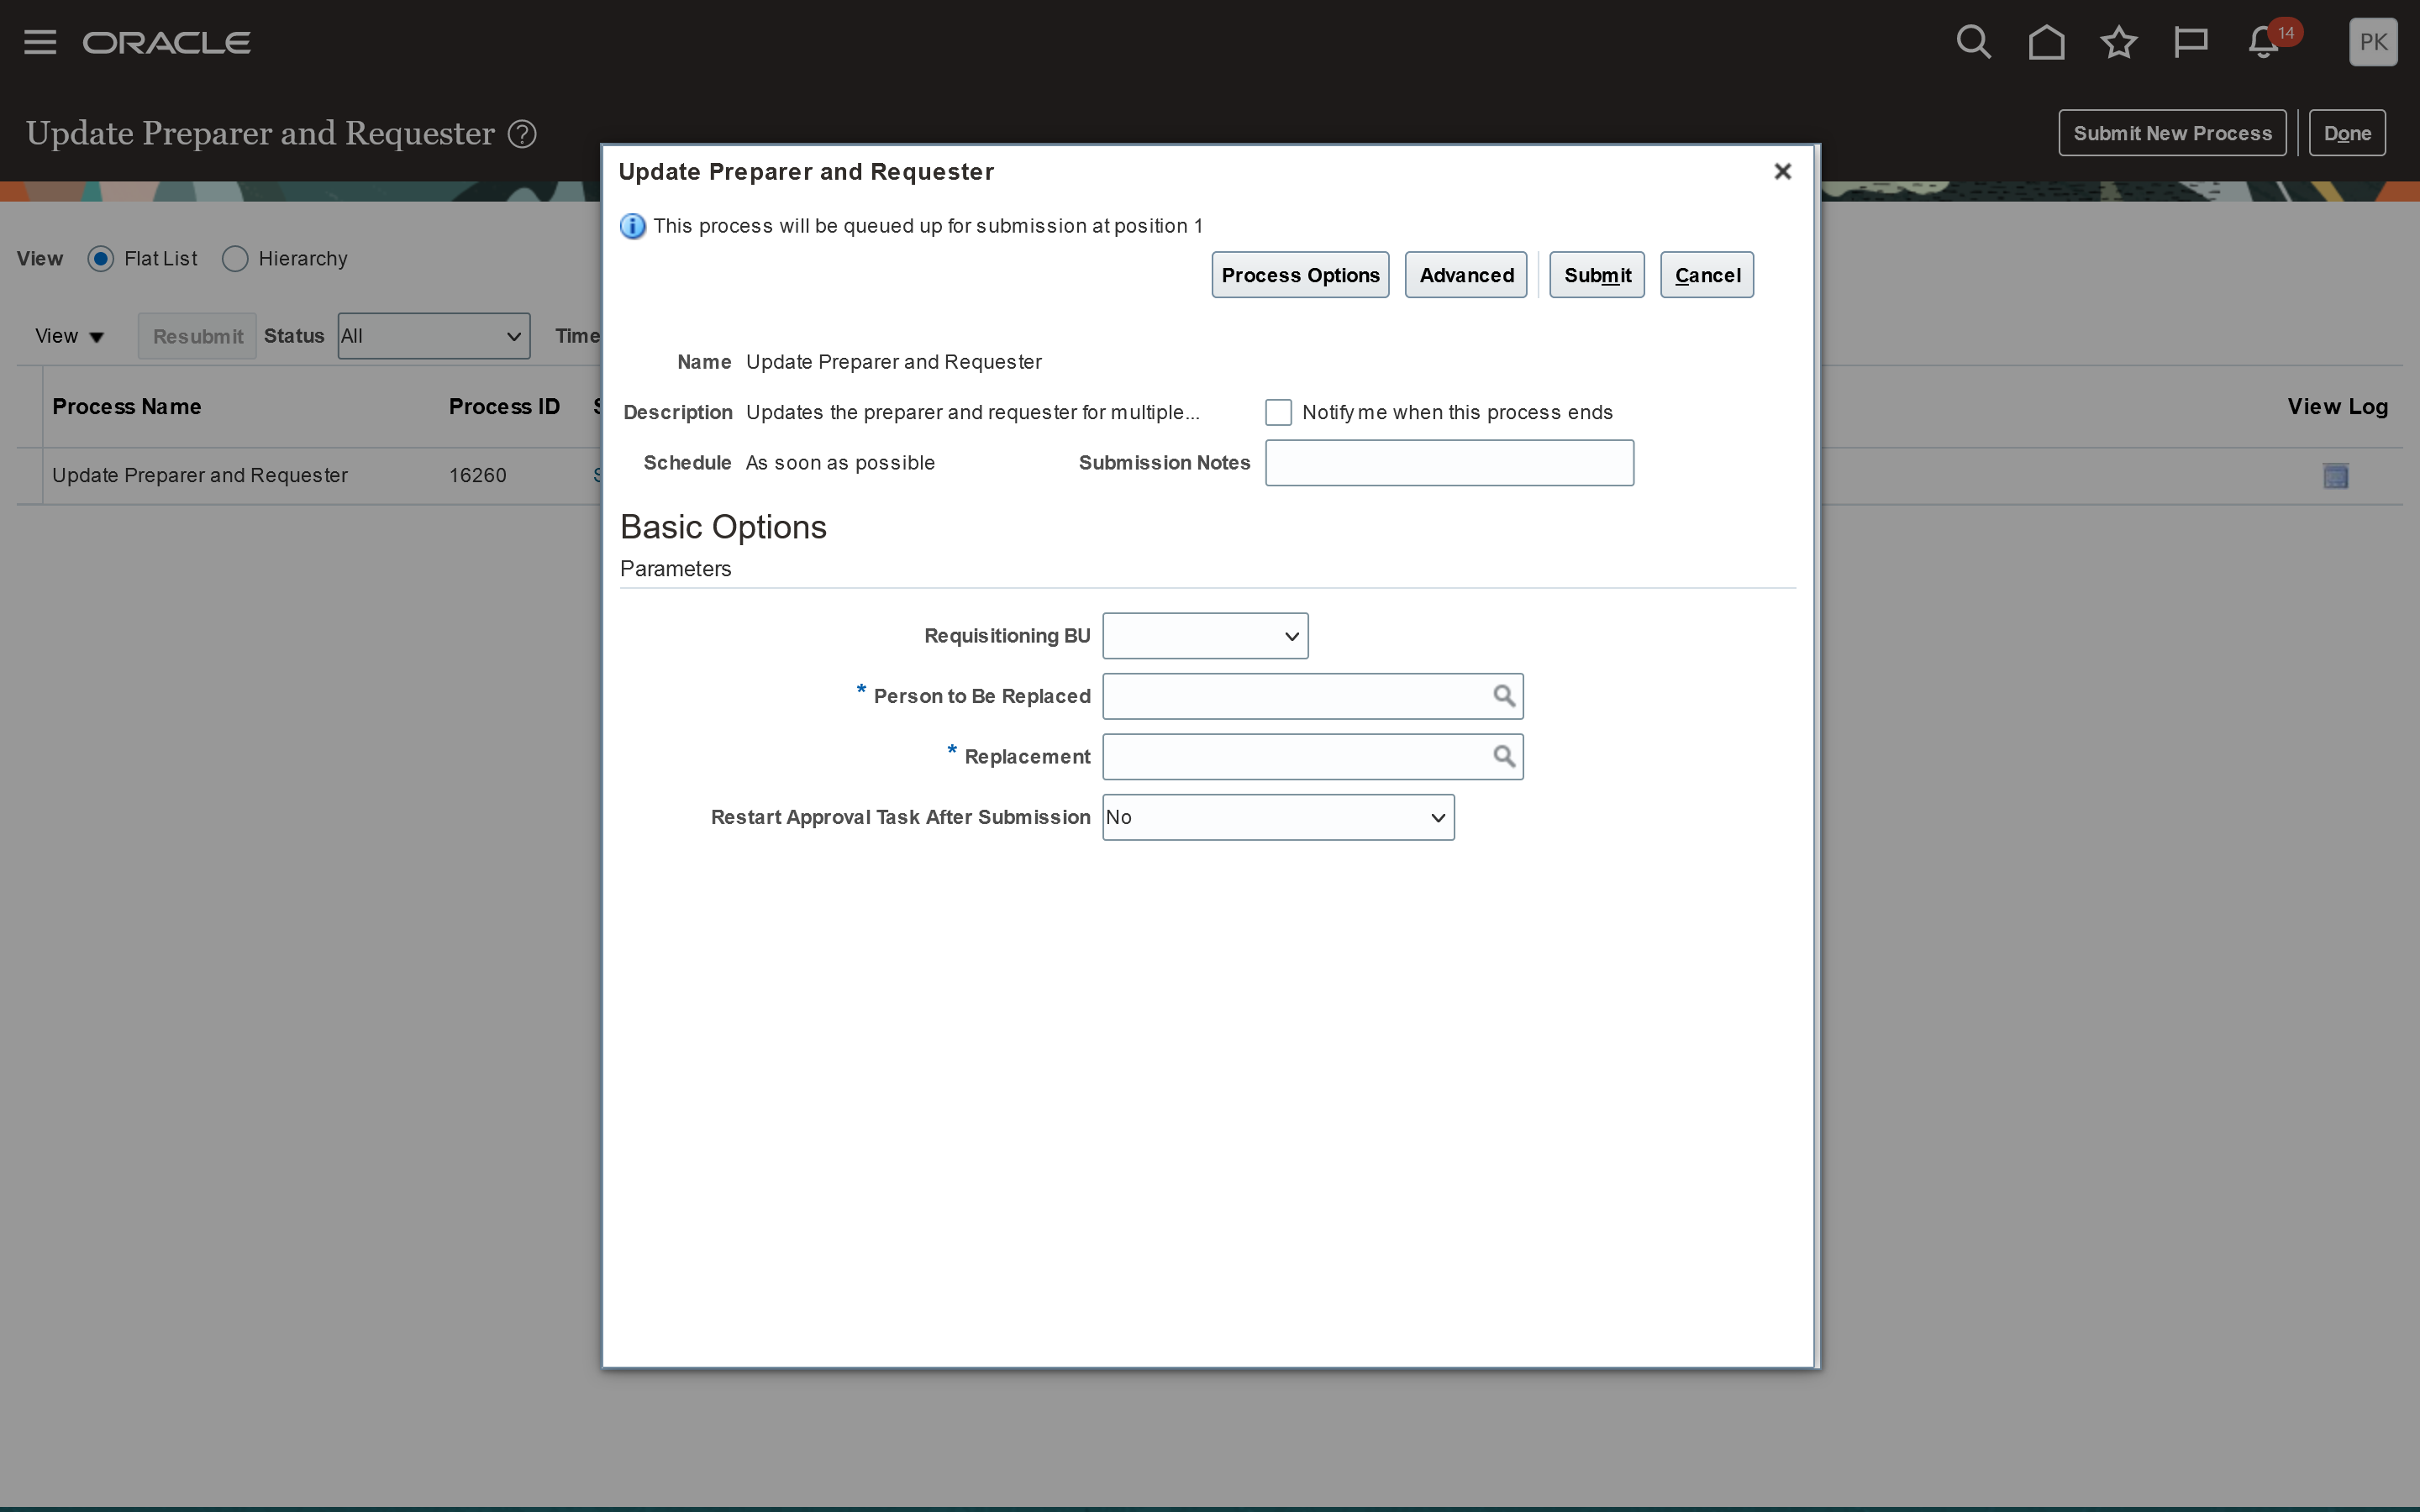This screenshot has width=2420, height=1512.
Task: Open the Replacement search magnifier
Action: coord(1504,757)
